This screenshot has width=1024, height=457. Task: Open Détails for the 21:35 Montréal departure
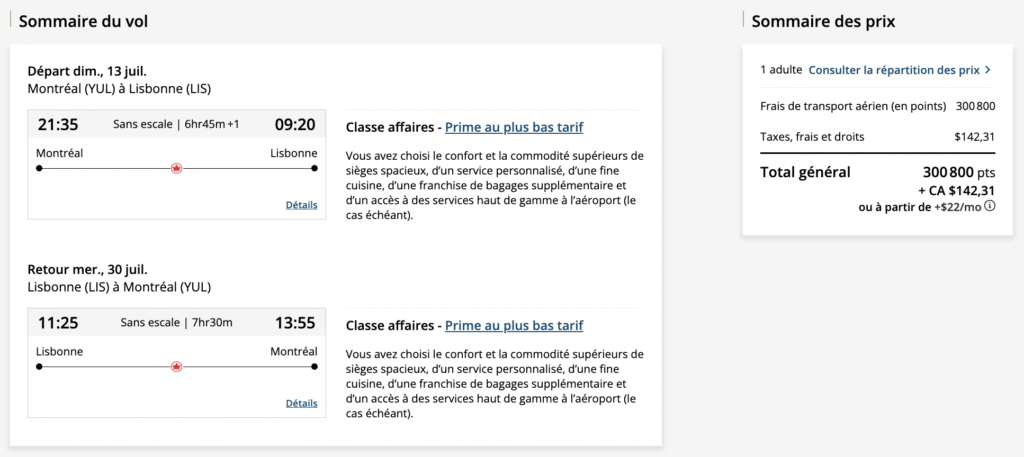(301, 205)
